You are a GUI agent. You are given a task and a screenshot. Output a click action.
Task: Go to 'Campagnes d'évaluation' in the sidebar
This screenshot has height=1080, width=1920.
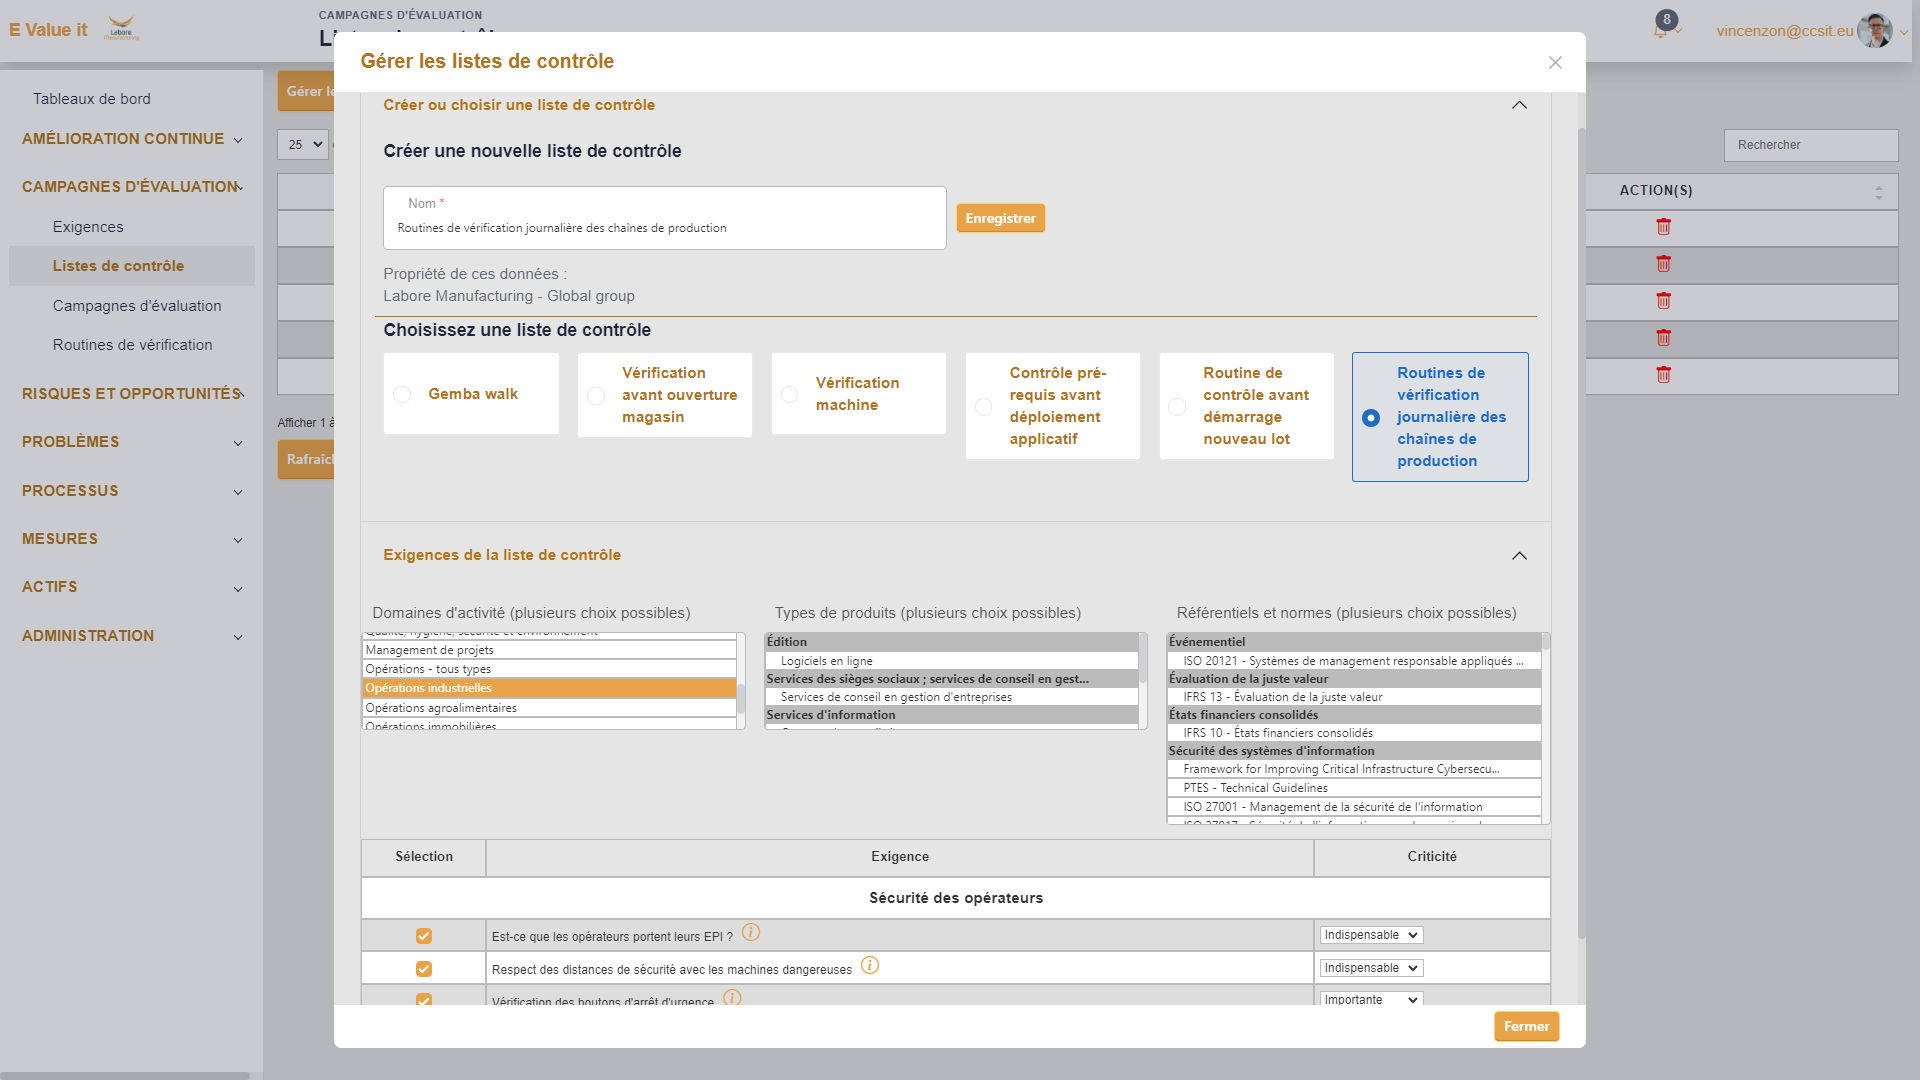click(137, 305)
